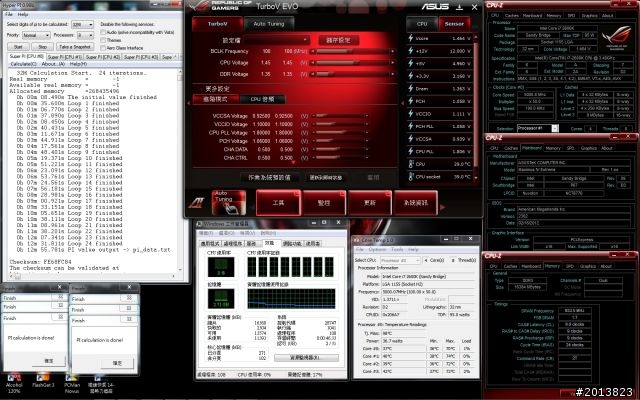
Task: Minimize TurboV EVO to tray icon
Action: (459, 7)
